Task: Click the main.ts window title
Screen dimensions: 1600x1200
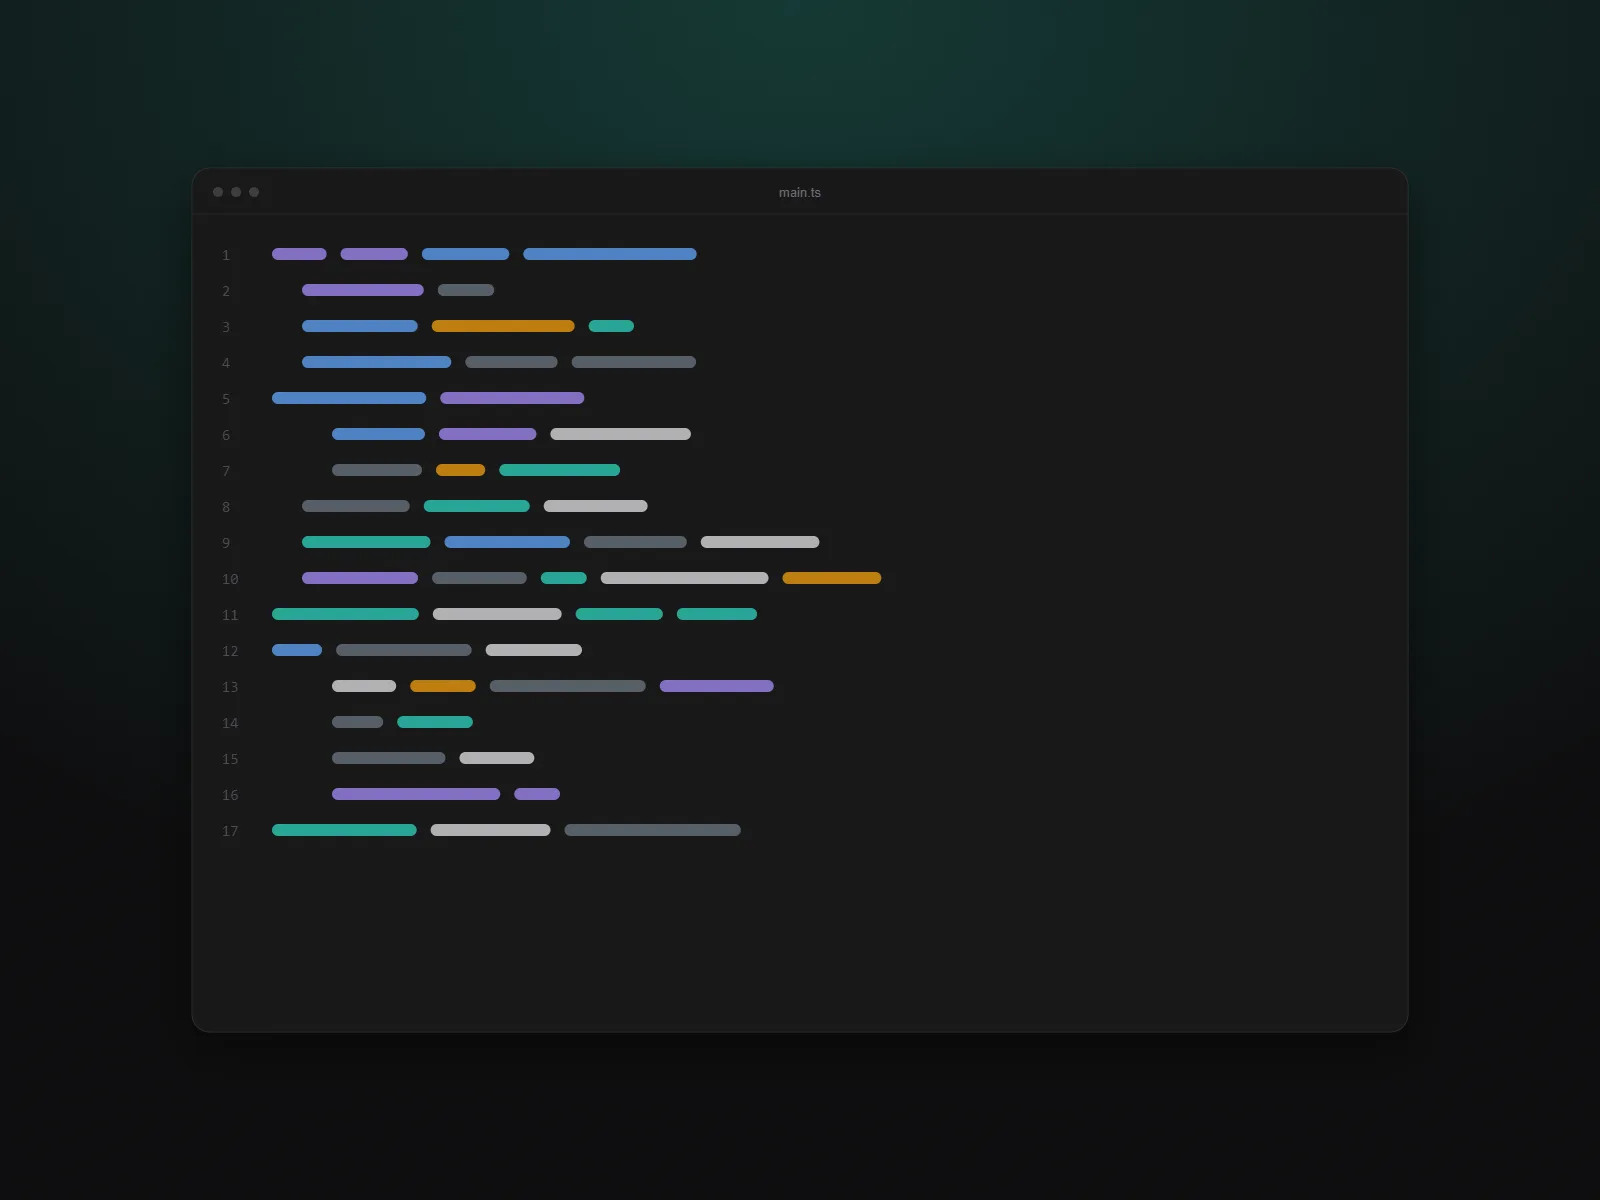Action: pos(800,192)
